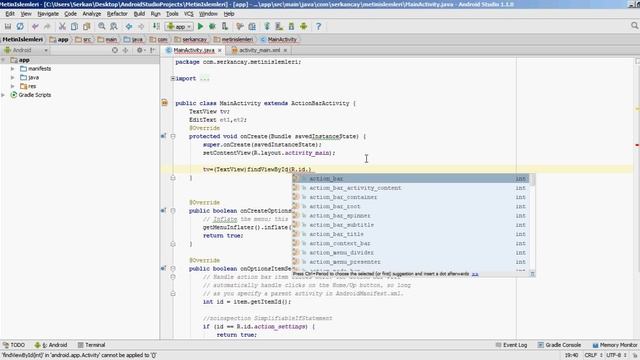Click the Synchronize refresh icon

pos(20,27)
